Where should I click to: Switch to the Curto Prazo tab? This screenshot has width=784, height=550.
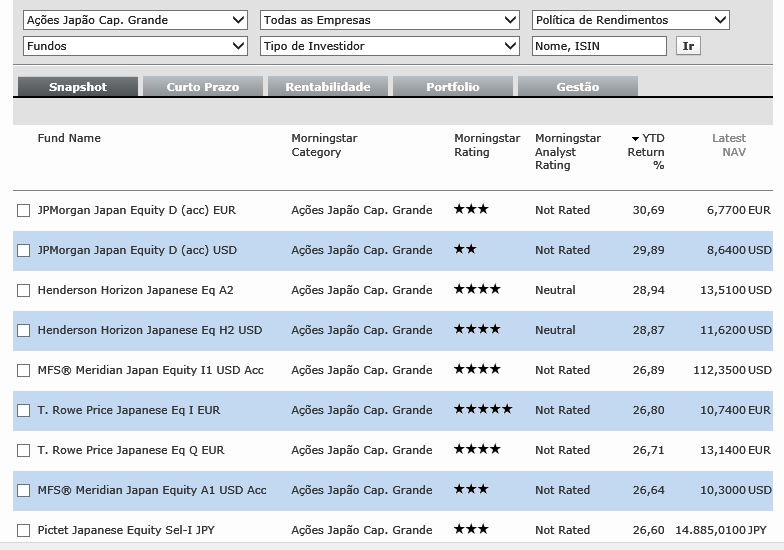coord(202,86)
